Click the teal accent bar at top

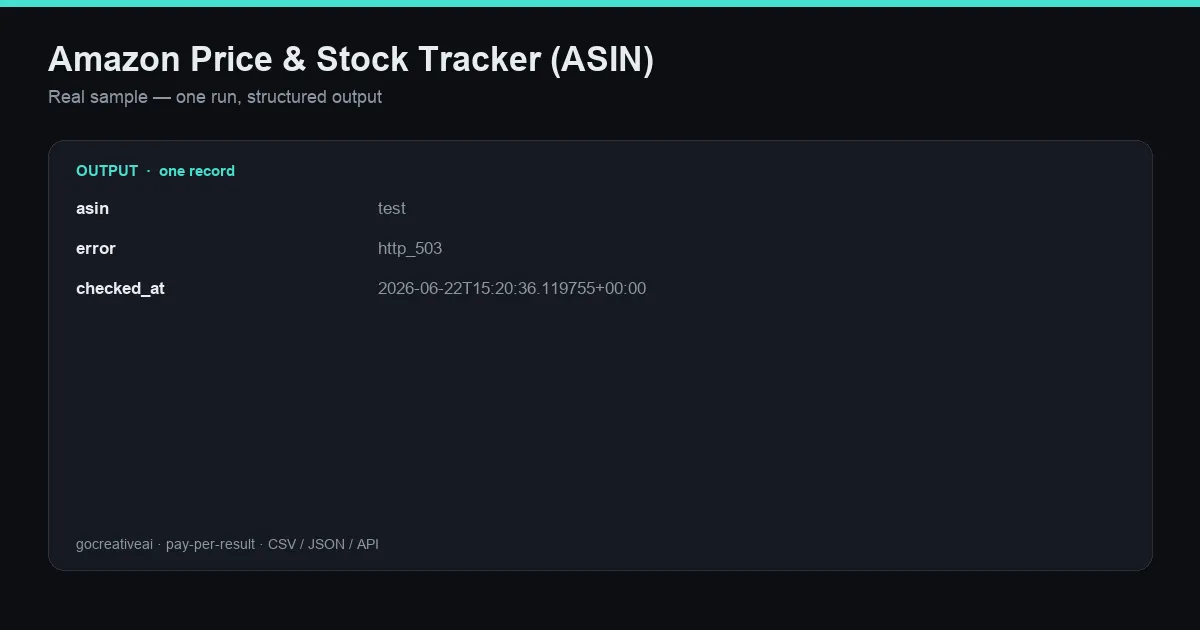pyautogui.click(x=600, y=3)
